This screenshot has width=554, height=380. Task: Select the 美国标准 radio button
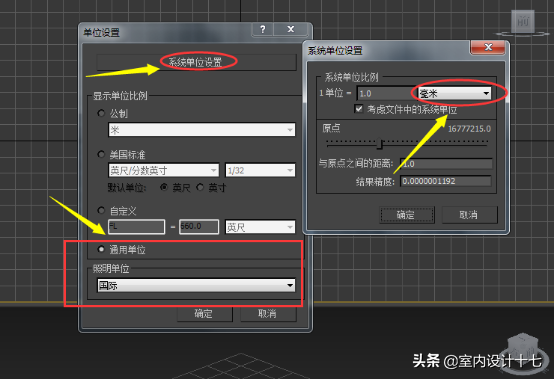pos(101,154)
